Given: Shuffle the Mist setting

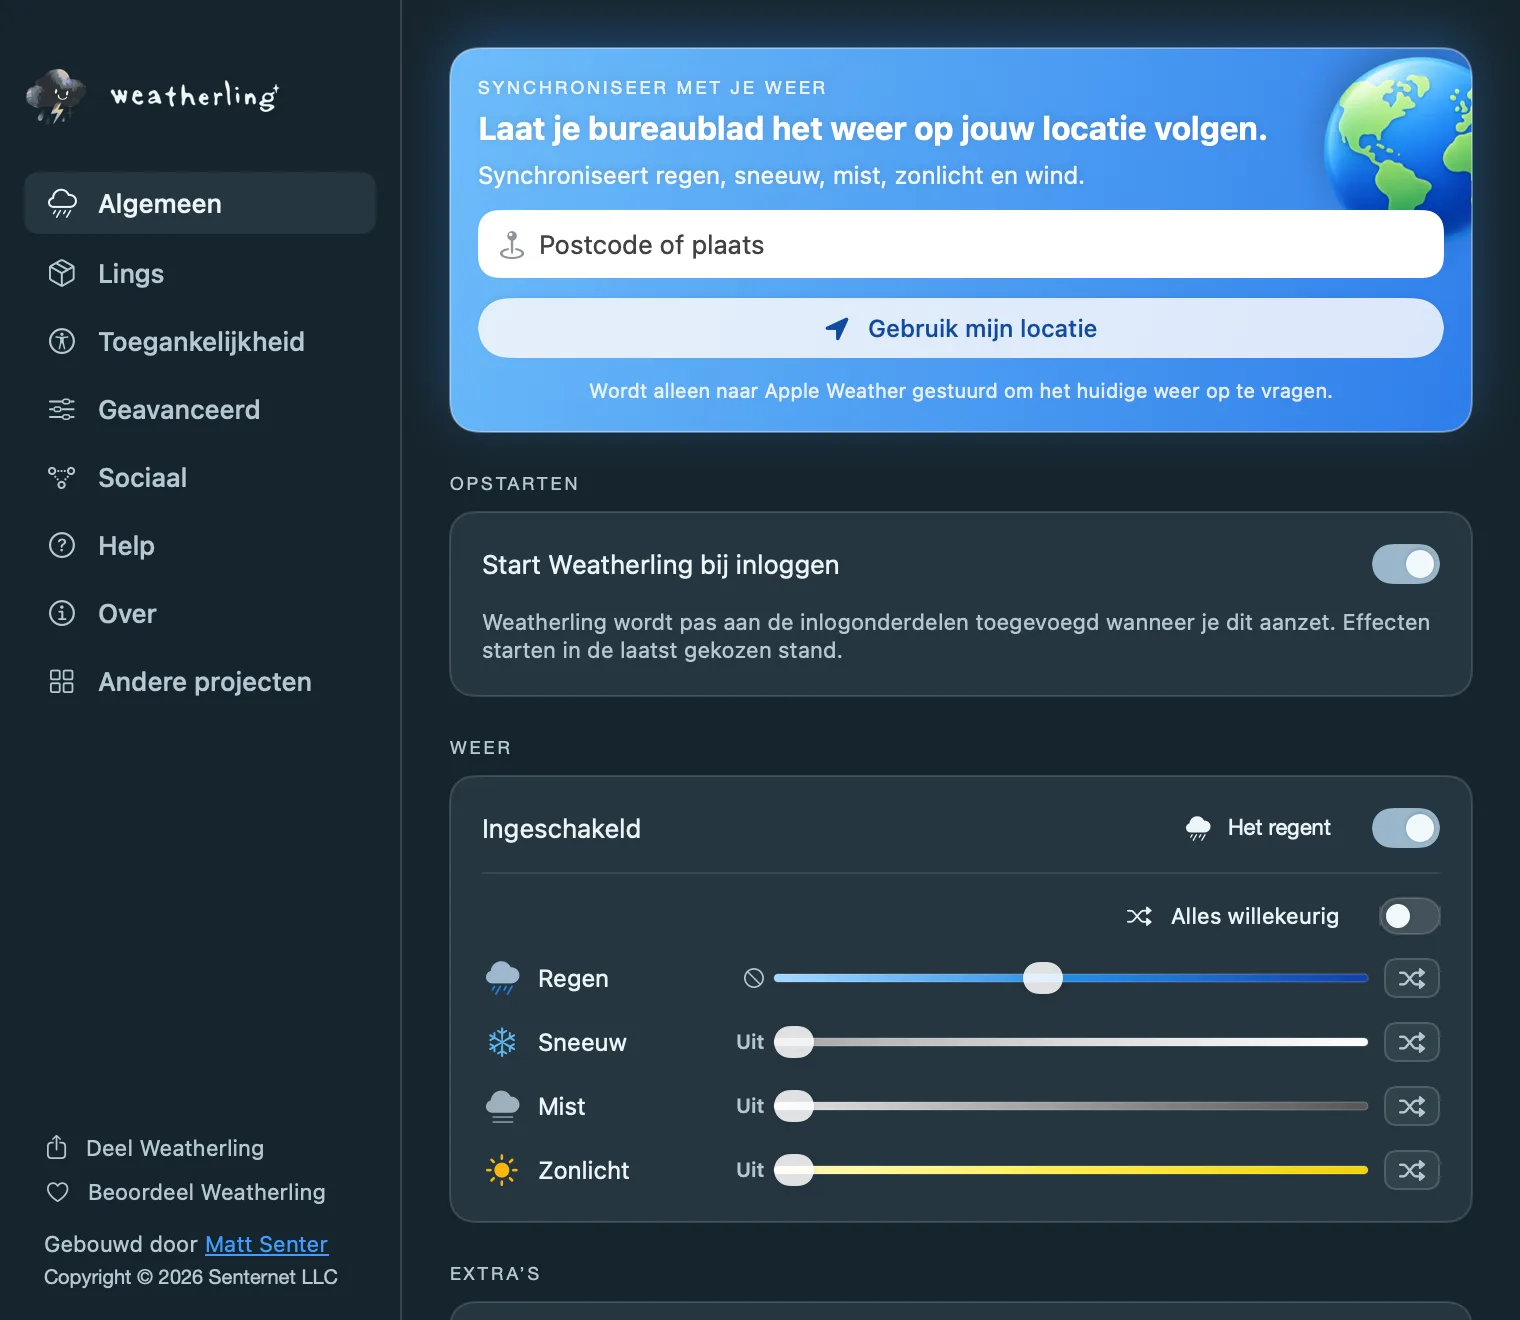Looking at the screenshot, I should (1412, 1106).
